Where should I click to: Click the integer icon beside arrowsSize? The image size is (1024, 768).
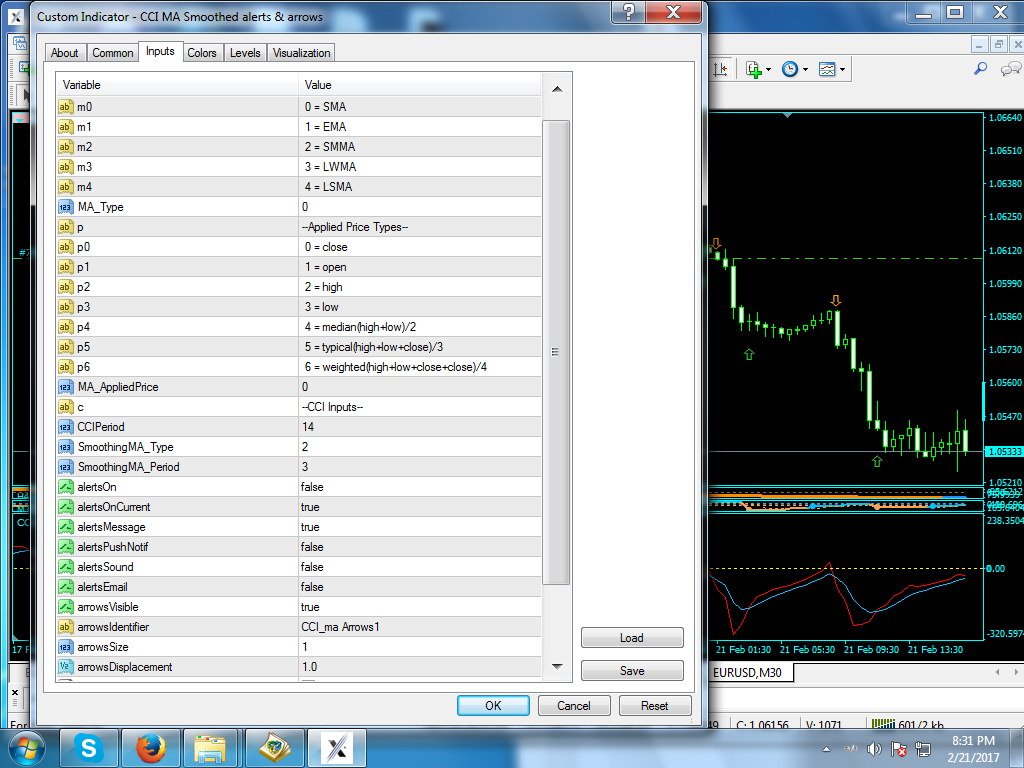(65, 647)
